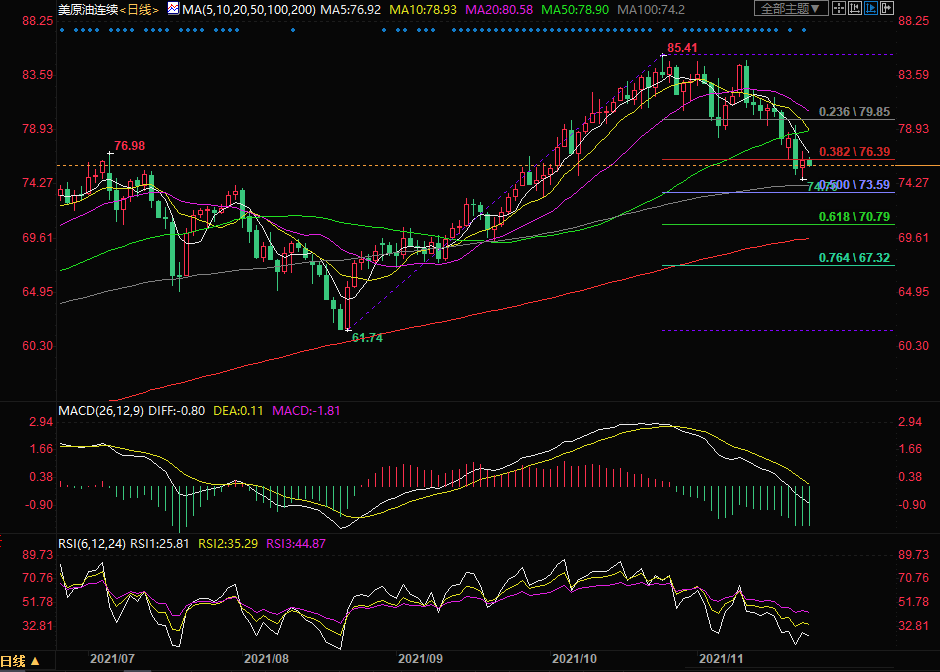Click the 2021/09 label on the date axis
Viewport: 940px width, 672px height.
(420, 660)
